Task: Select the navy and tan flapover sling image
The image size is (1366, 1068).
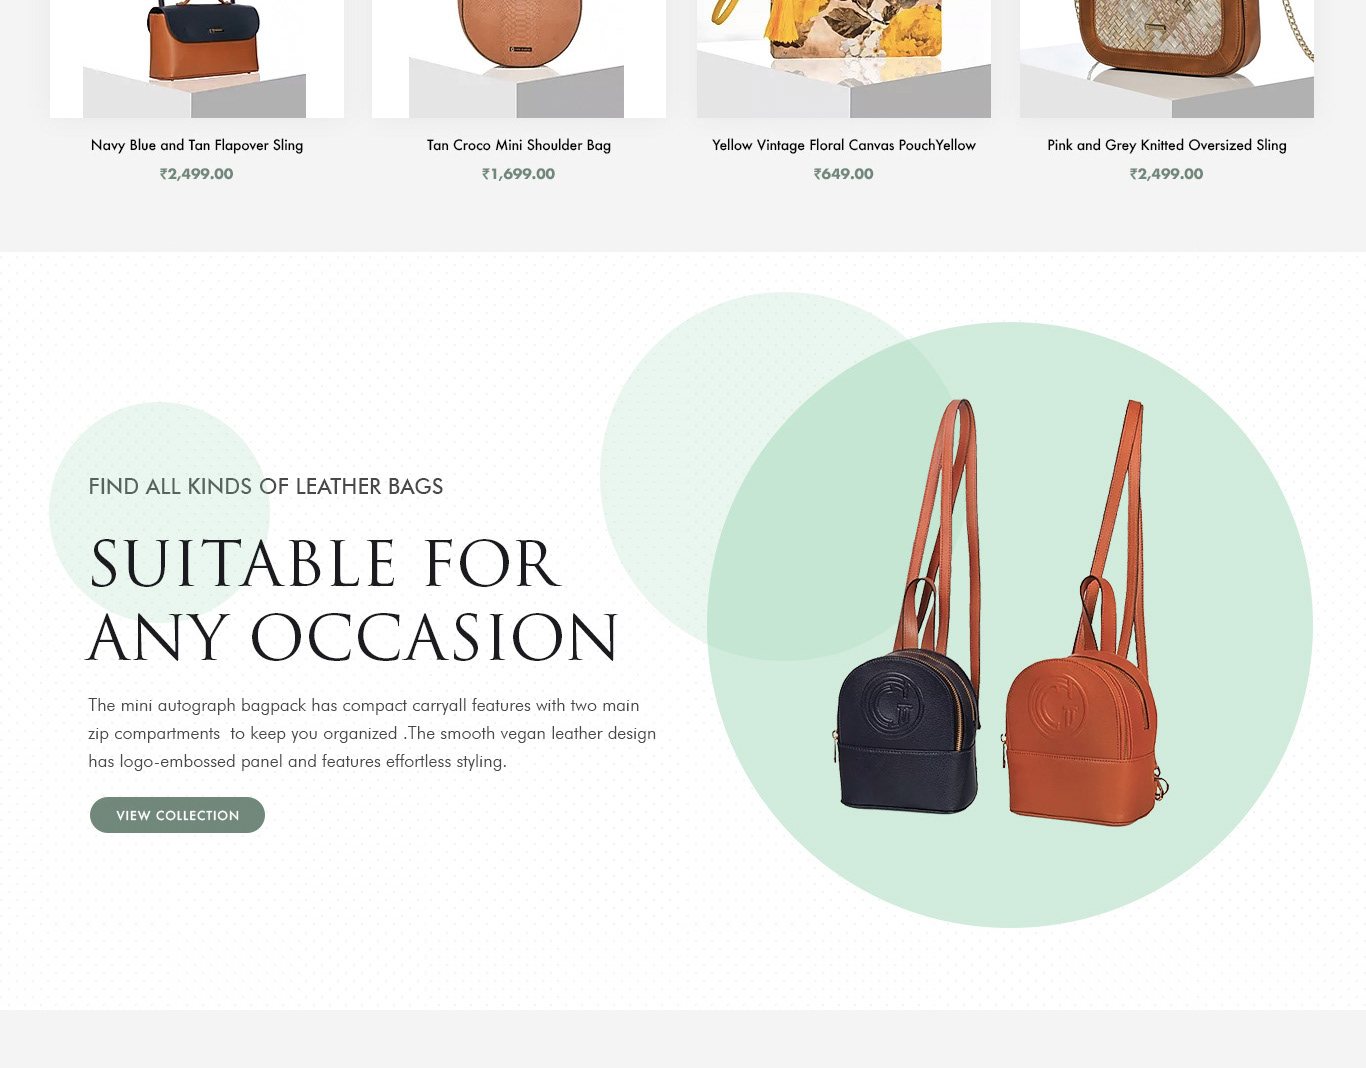Action: (197, 59)
